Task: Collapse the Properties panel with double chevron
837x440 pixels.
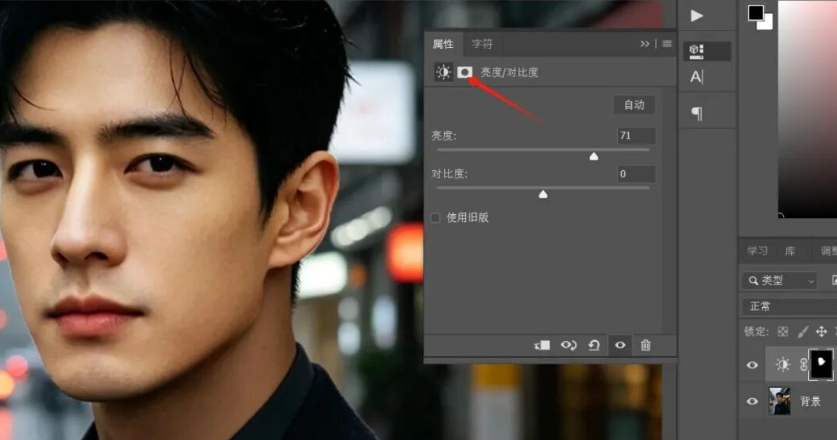Action: 645,44
